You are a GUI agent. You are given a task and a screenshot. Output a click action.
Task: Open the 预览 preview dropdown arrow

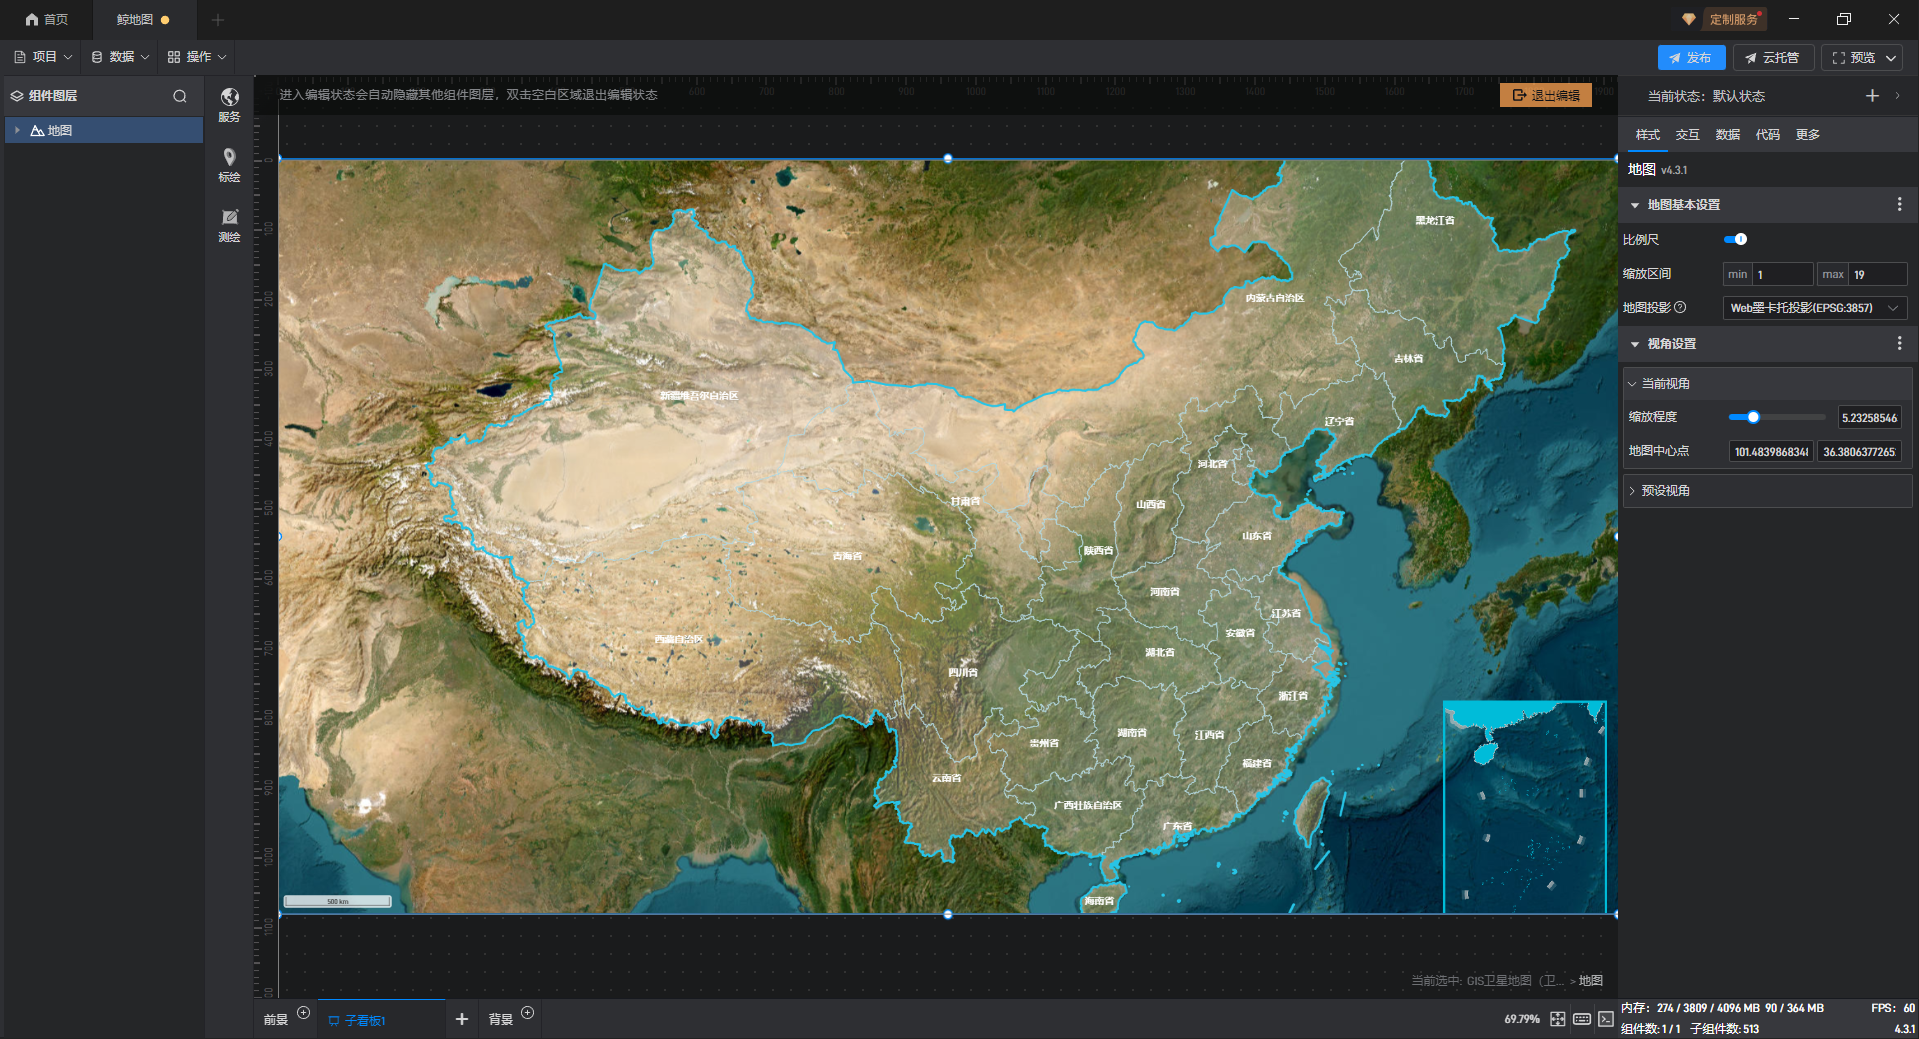click(1891, 58)
